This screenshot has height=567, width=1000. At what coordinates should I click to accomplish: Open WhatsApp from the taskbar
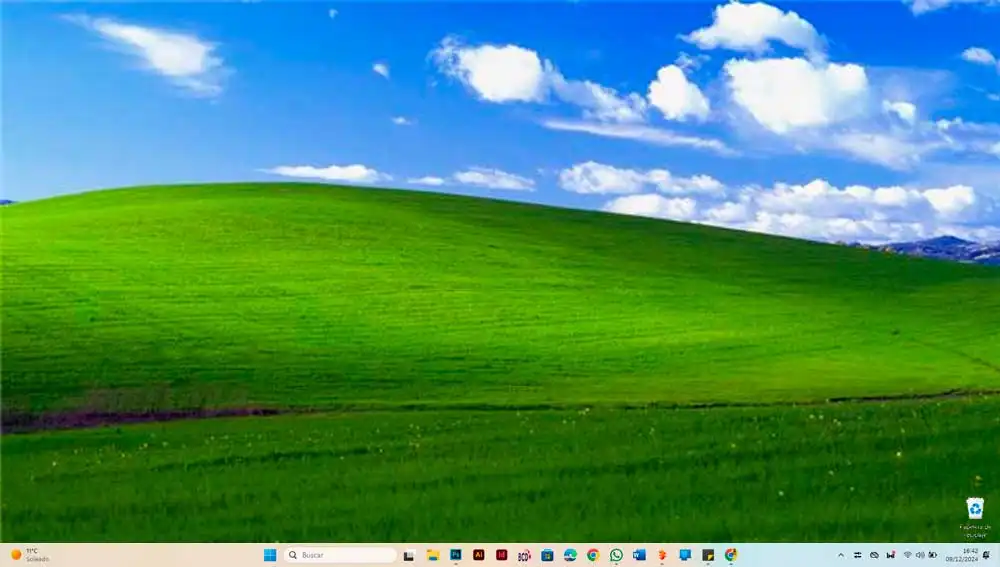coord(616,555)
